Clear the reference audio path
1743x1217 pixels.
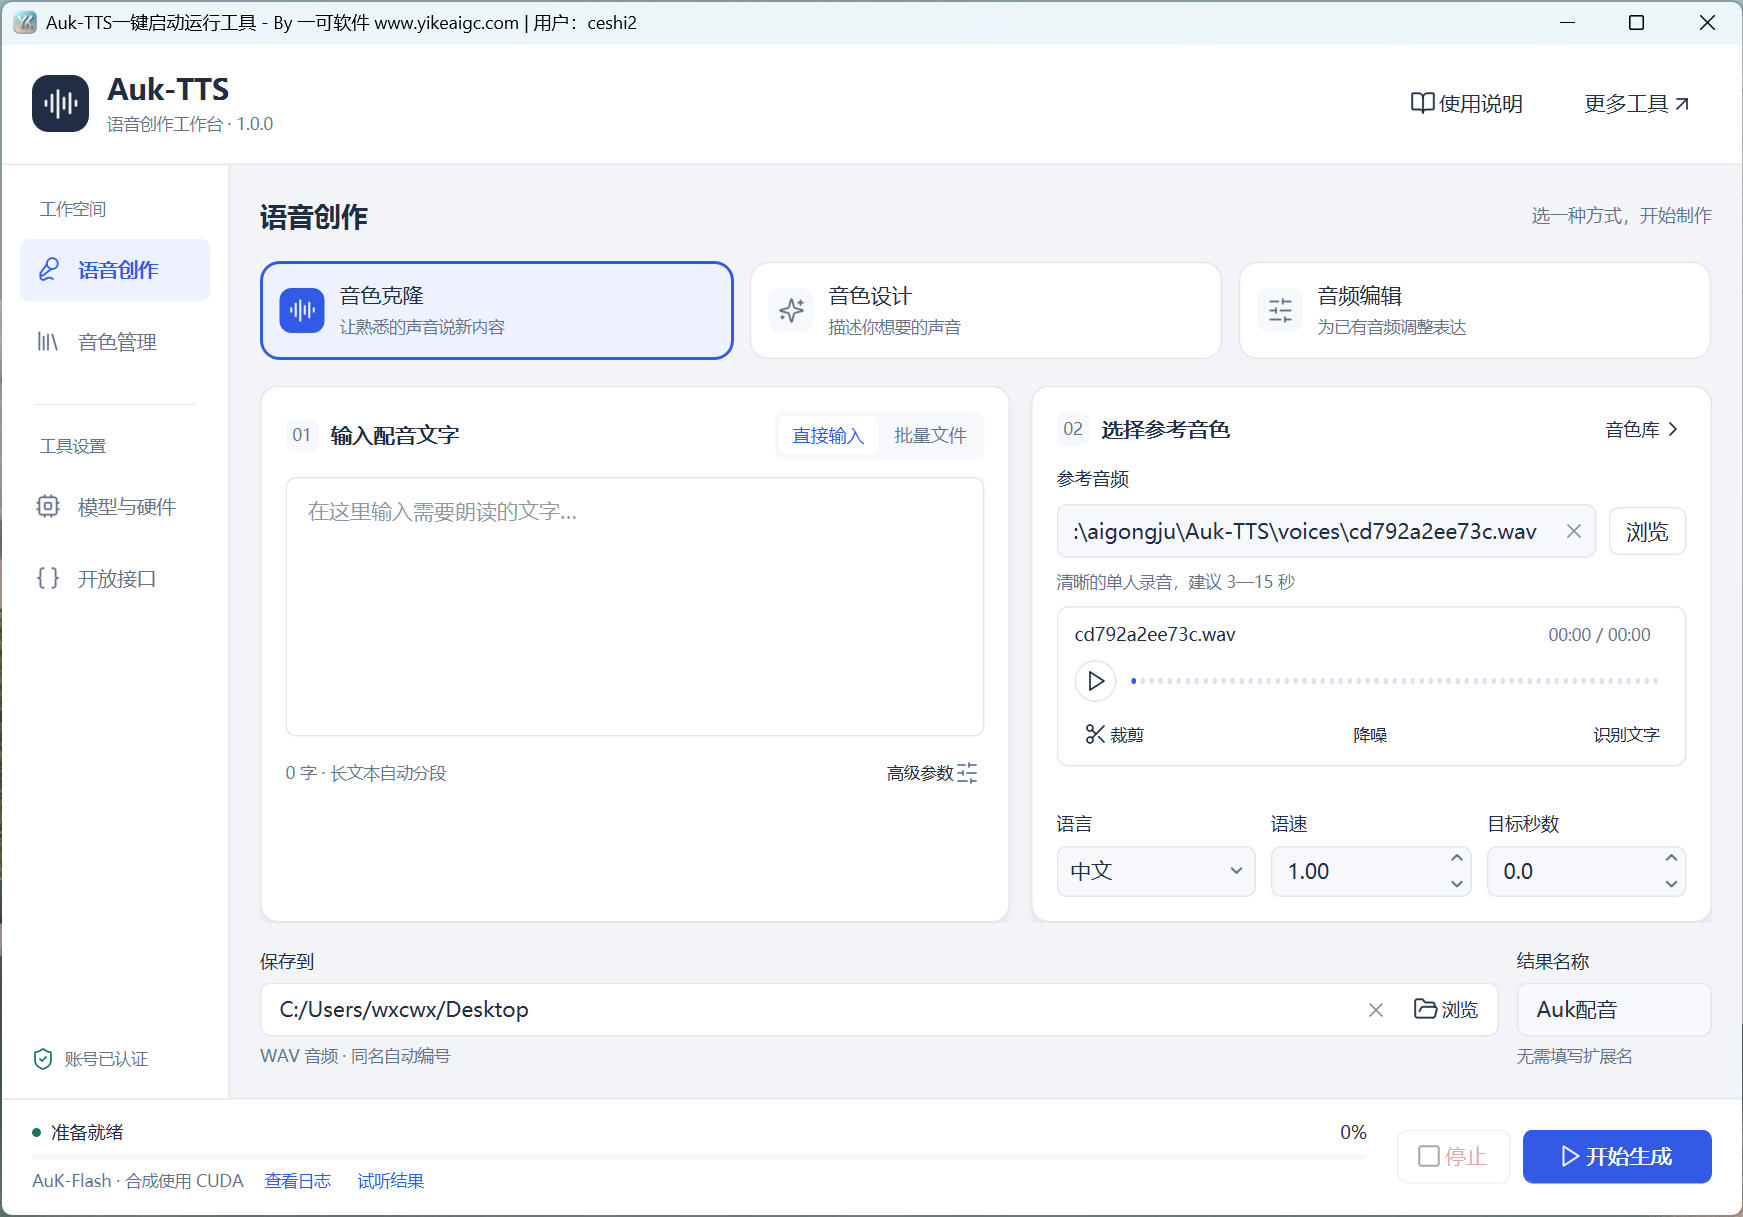(x=1574, y=531)
